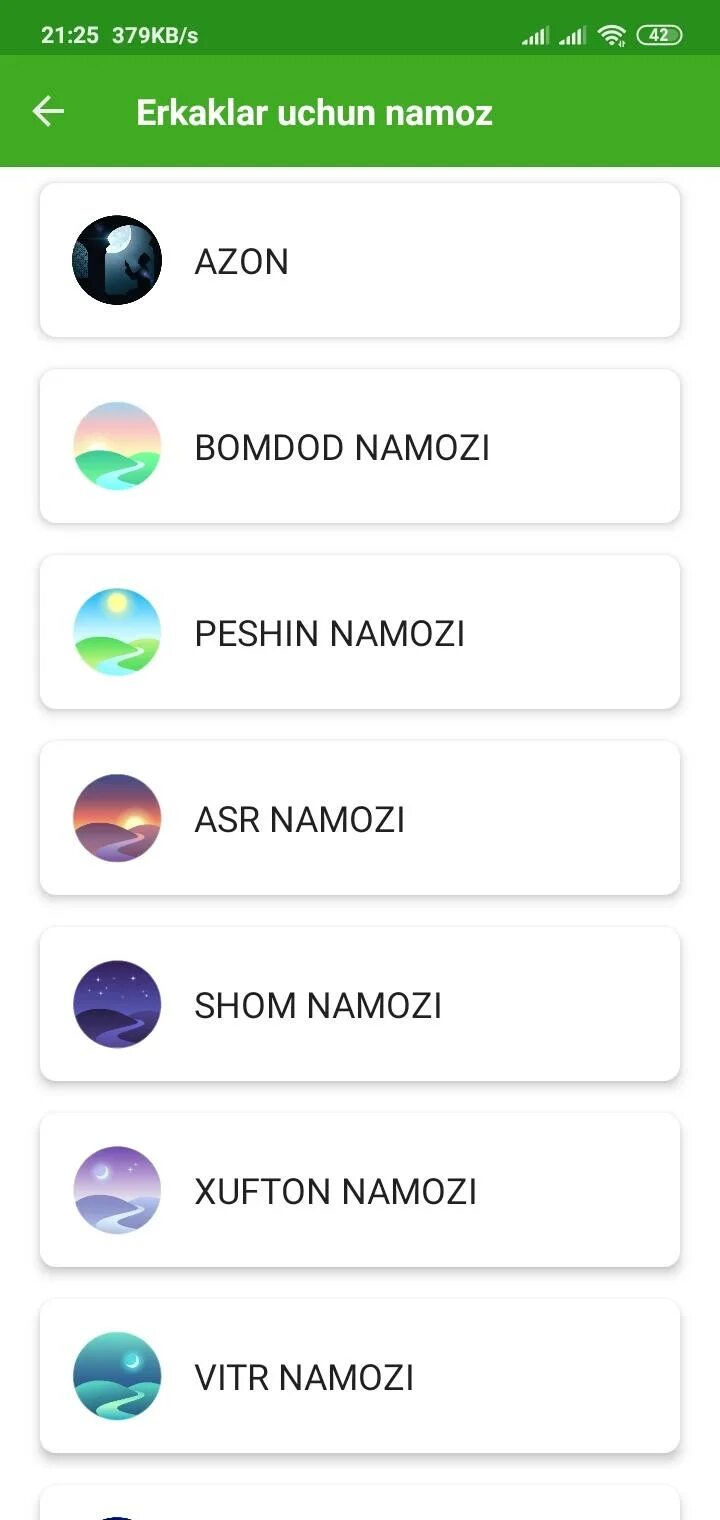This screenshot has height=1520, width=720.
Task: Tap the Wi-Fi status icon
Action: pyautogui.click(x=611, y=36)
